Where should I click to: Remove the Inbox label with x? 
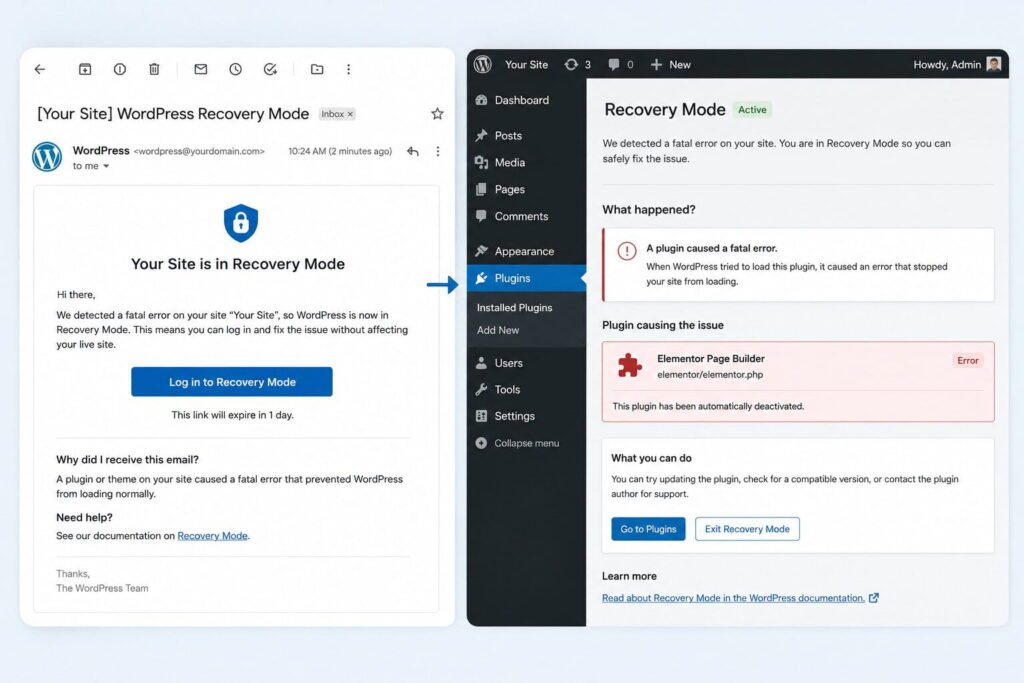pyautogui.click(x=350, y=114)
